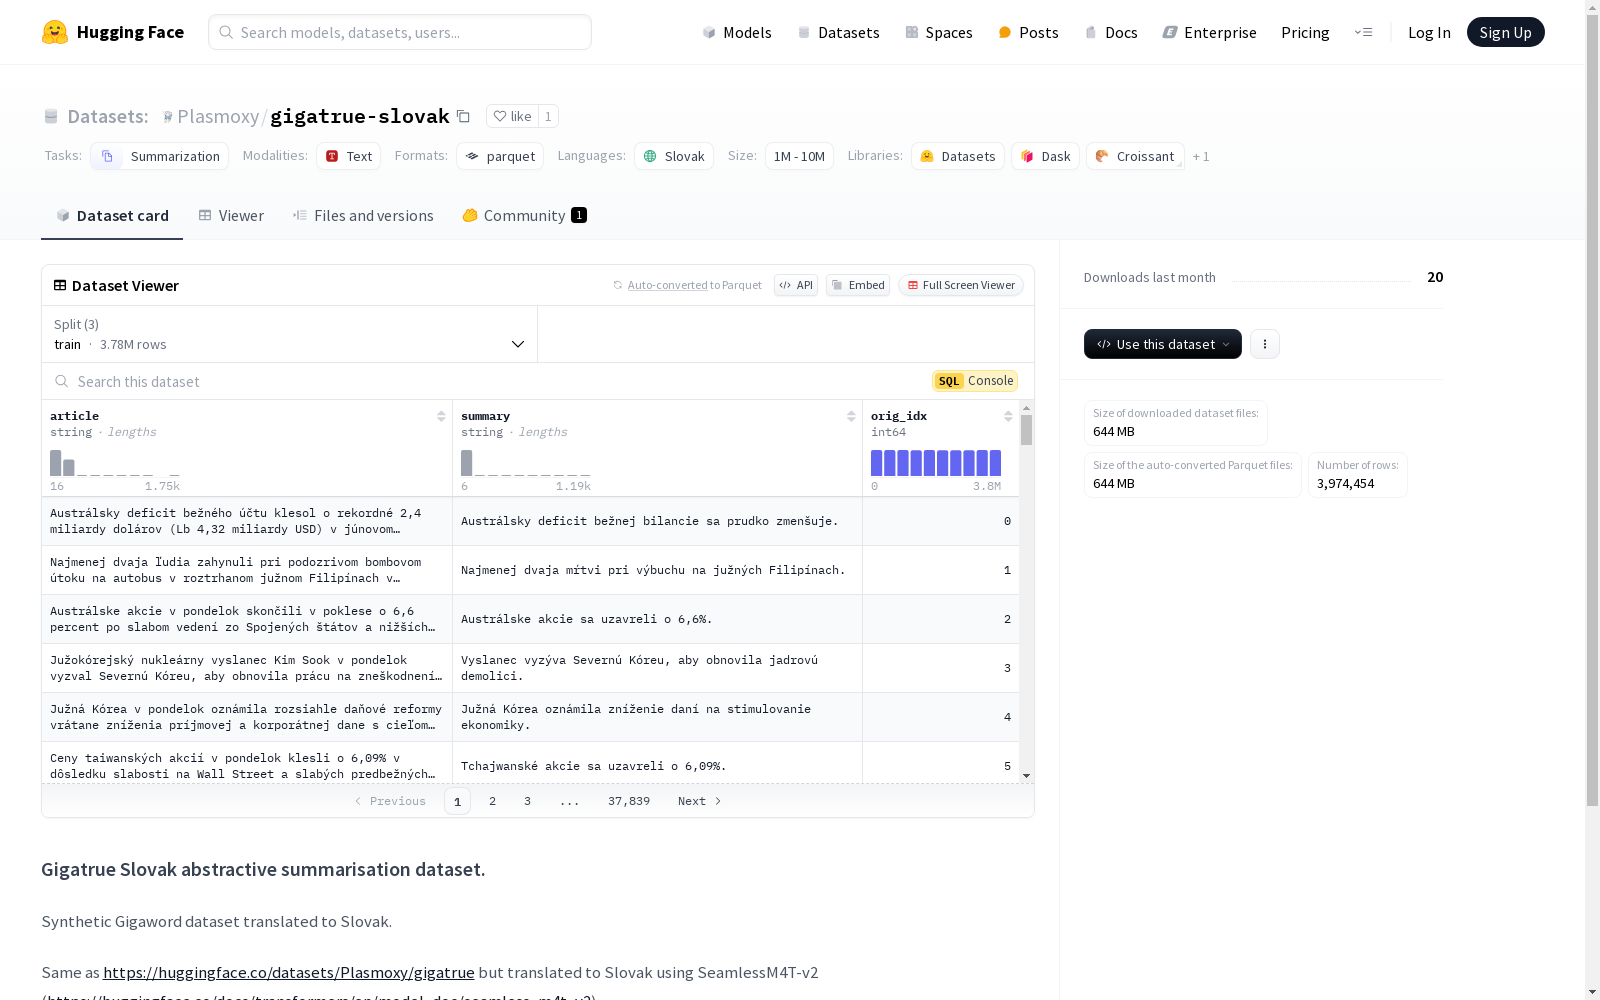
Task: Click the like count 1
Action: [548, 116]
